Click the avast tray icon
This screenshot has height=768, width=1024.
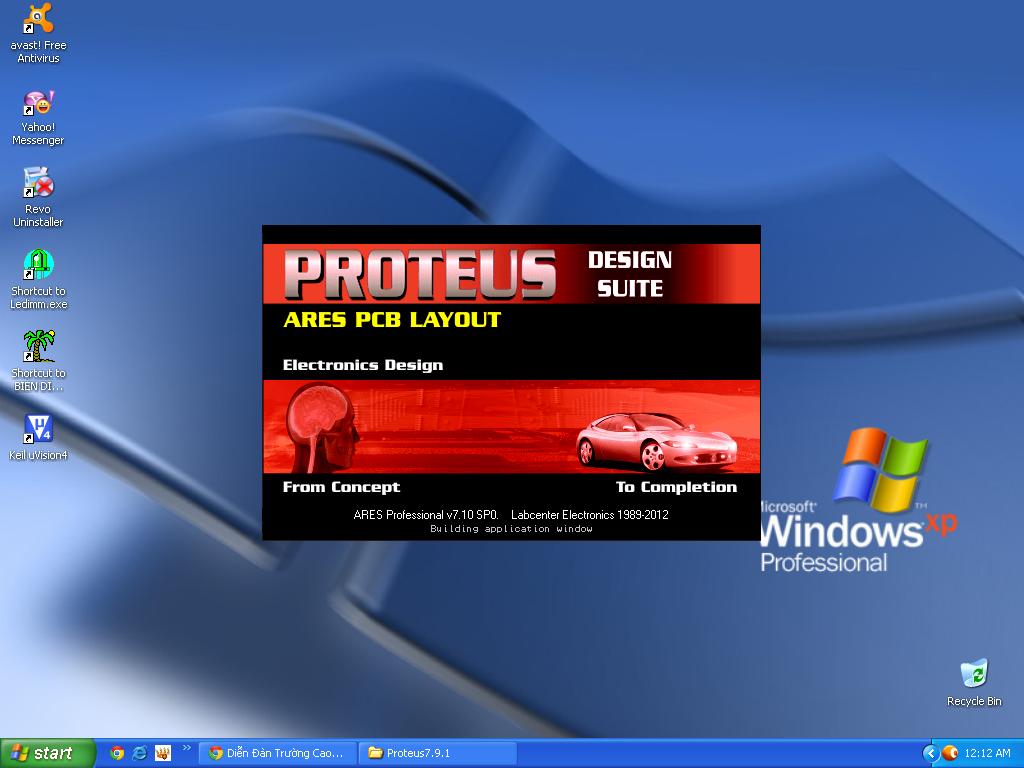point(950,753)
